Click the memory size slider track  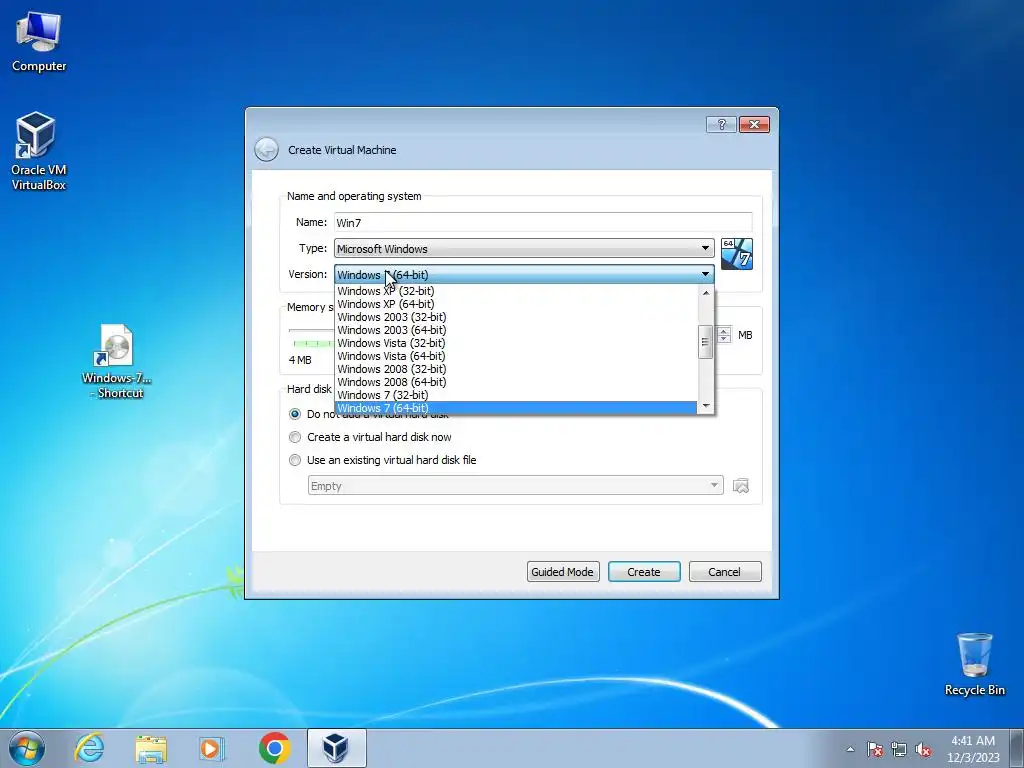[311, 331]
